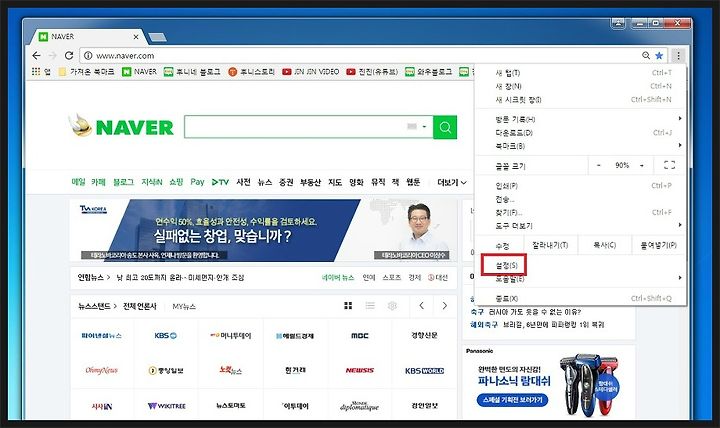The width and height of the screenshot is (720, 428).
Task: Open the KBS newsstand logo
Action: pos(166,336)
